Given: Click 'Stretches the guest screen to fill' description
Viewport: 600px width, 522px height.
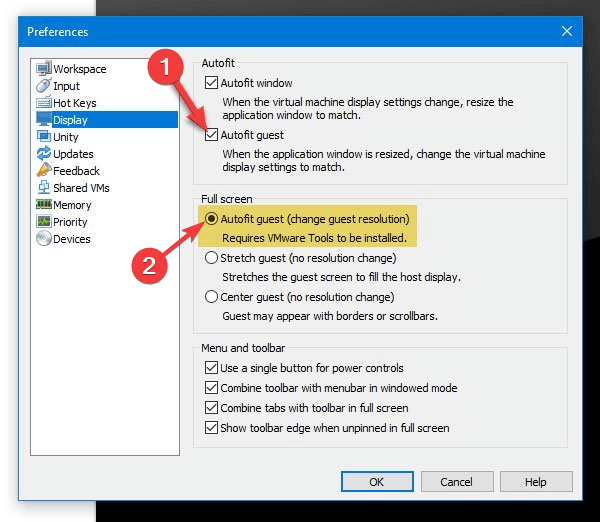Looking at the screenshot, I should (x=341, y=277).
